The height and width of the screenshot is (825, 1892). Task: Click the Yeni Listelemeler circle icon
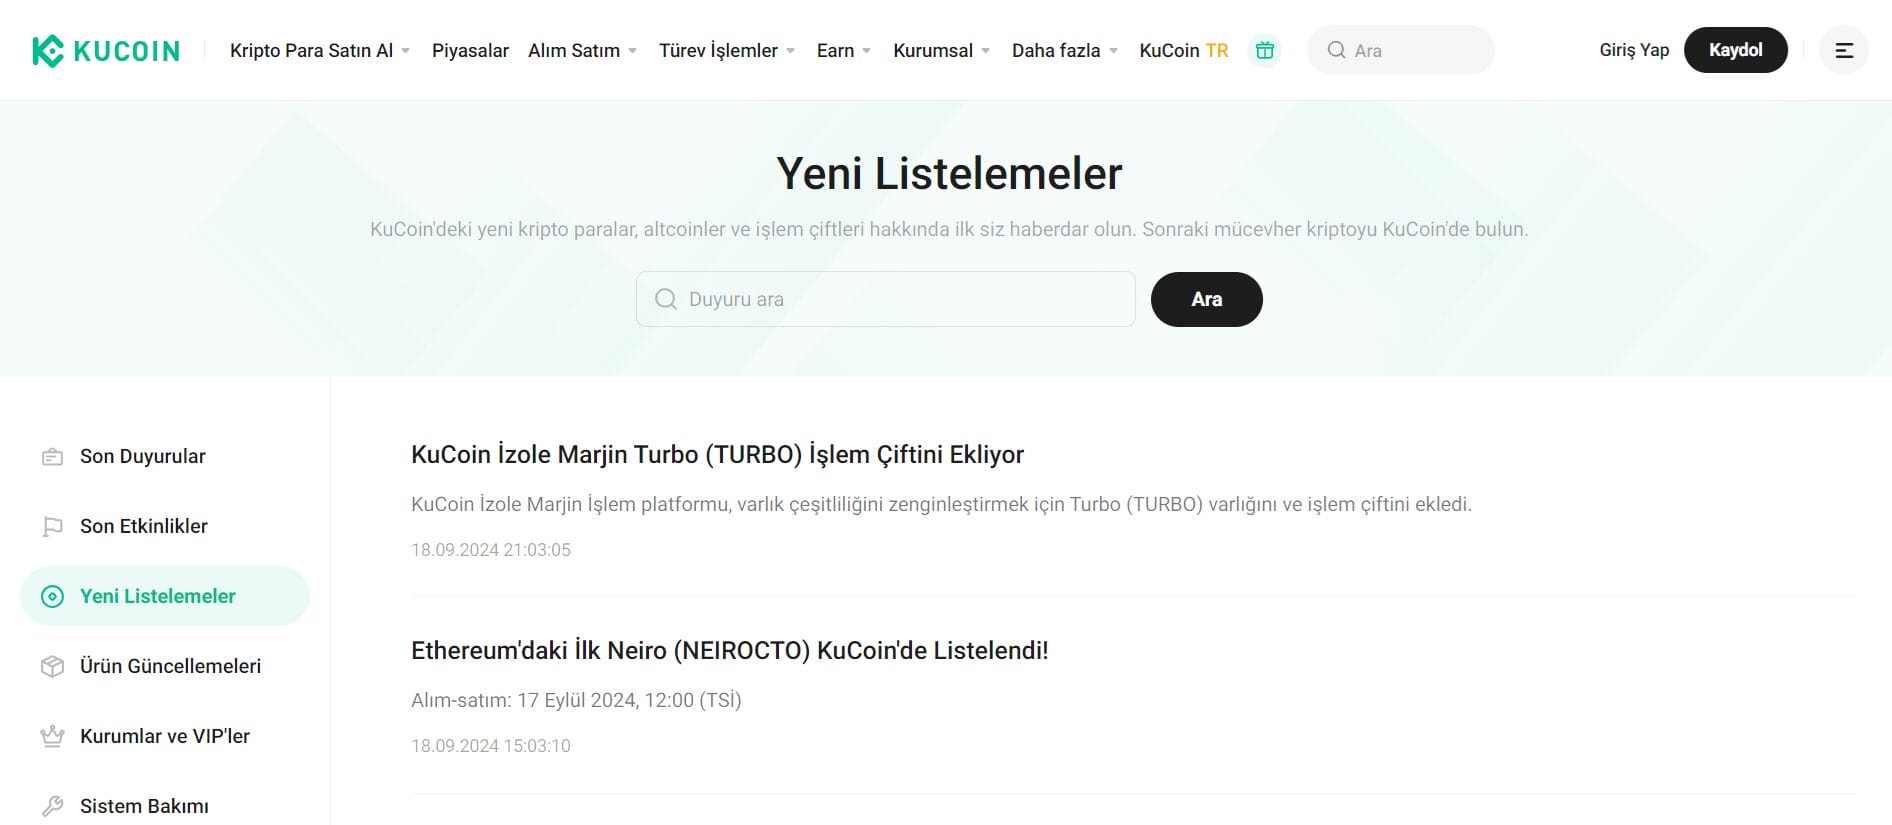(x=52, y=597)
